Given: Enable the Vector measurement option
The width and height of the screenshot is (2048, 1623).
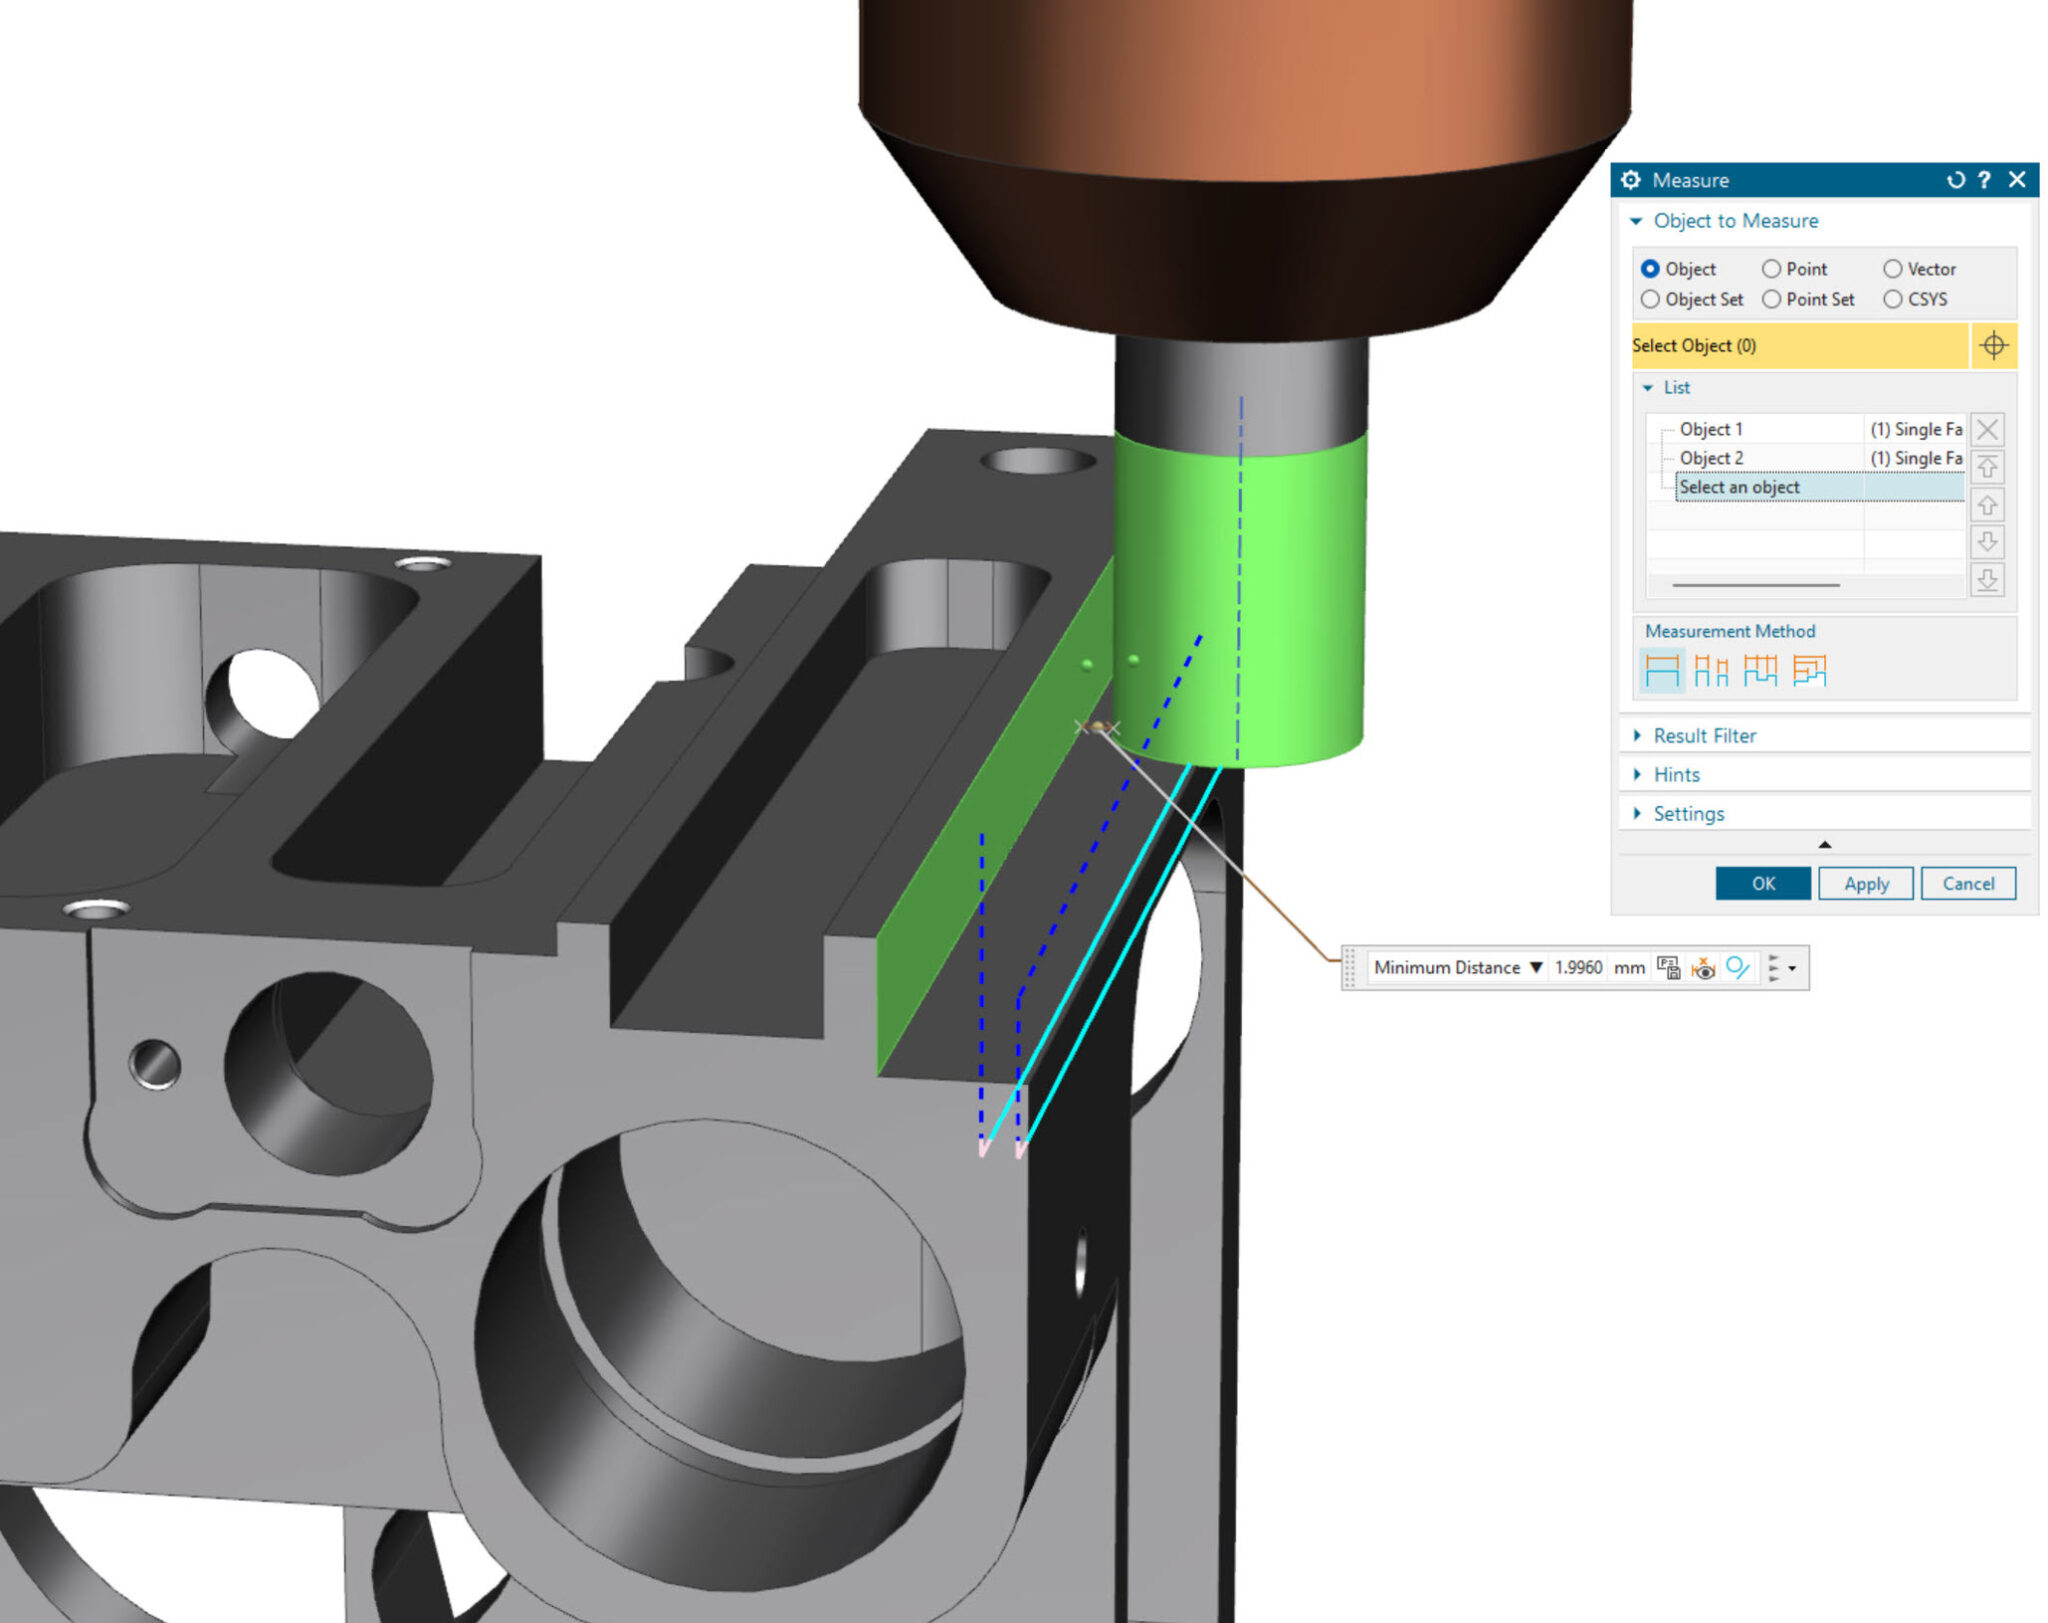Looking at the screenshot, I should coord(1894,269).
